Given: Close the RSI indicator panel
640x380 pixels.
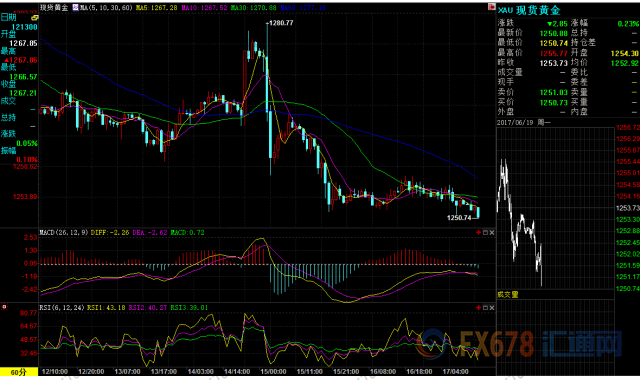Looking at the screenshot, I should tap(492, 307).
